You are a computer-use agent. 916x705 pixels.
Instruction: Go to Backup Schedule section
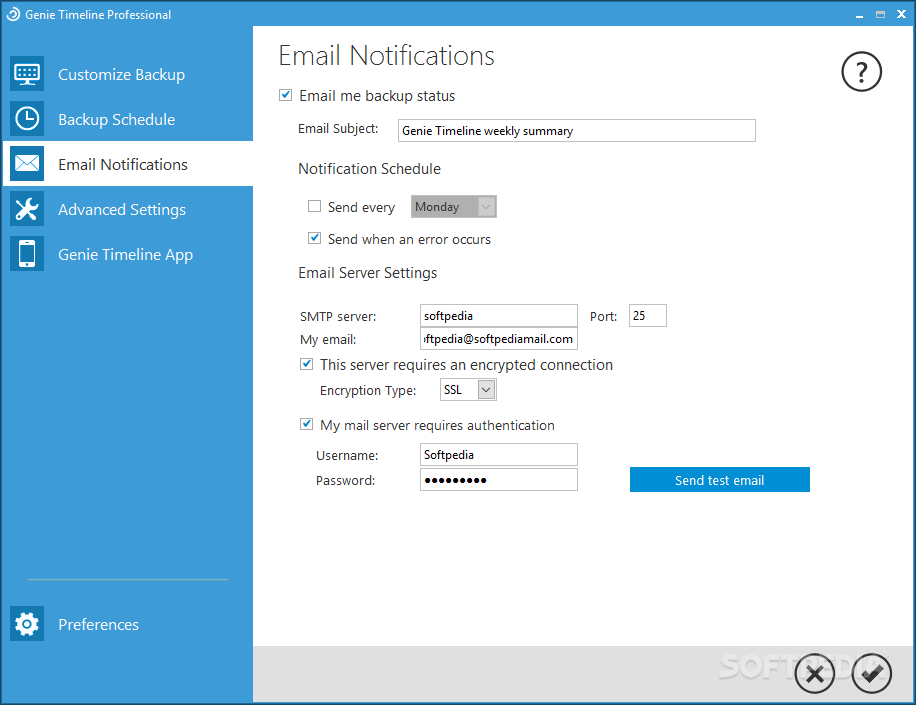(127, 119)
